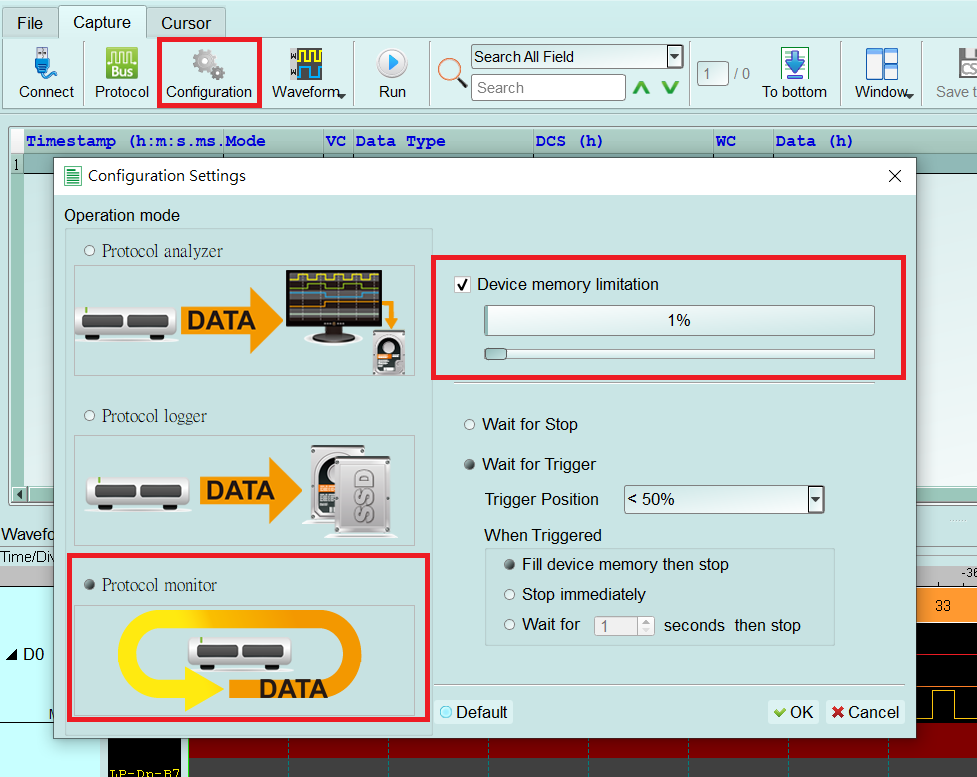Click the magnifier search icon
The image size is (977, 777).
452,72
